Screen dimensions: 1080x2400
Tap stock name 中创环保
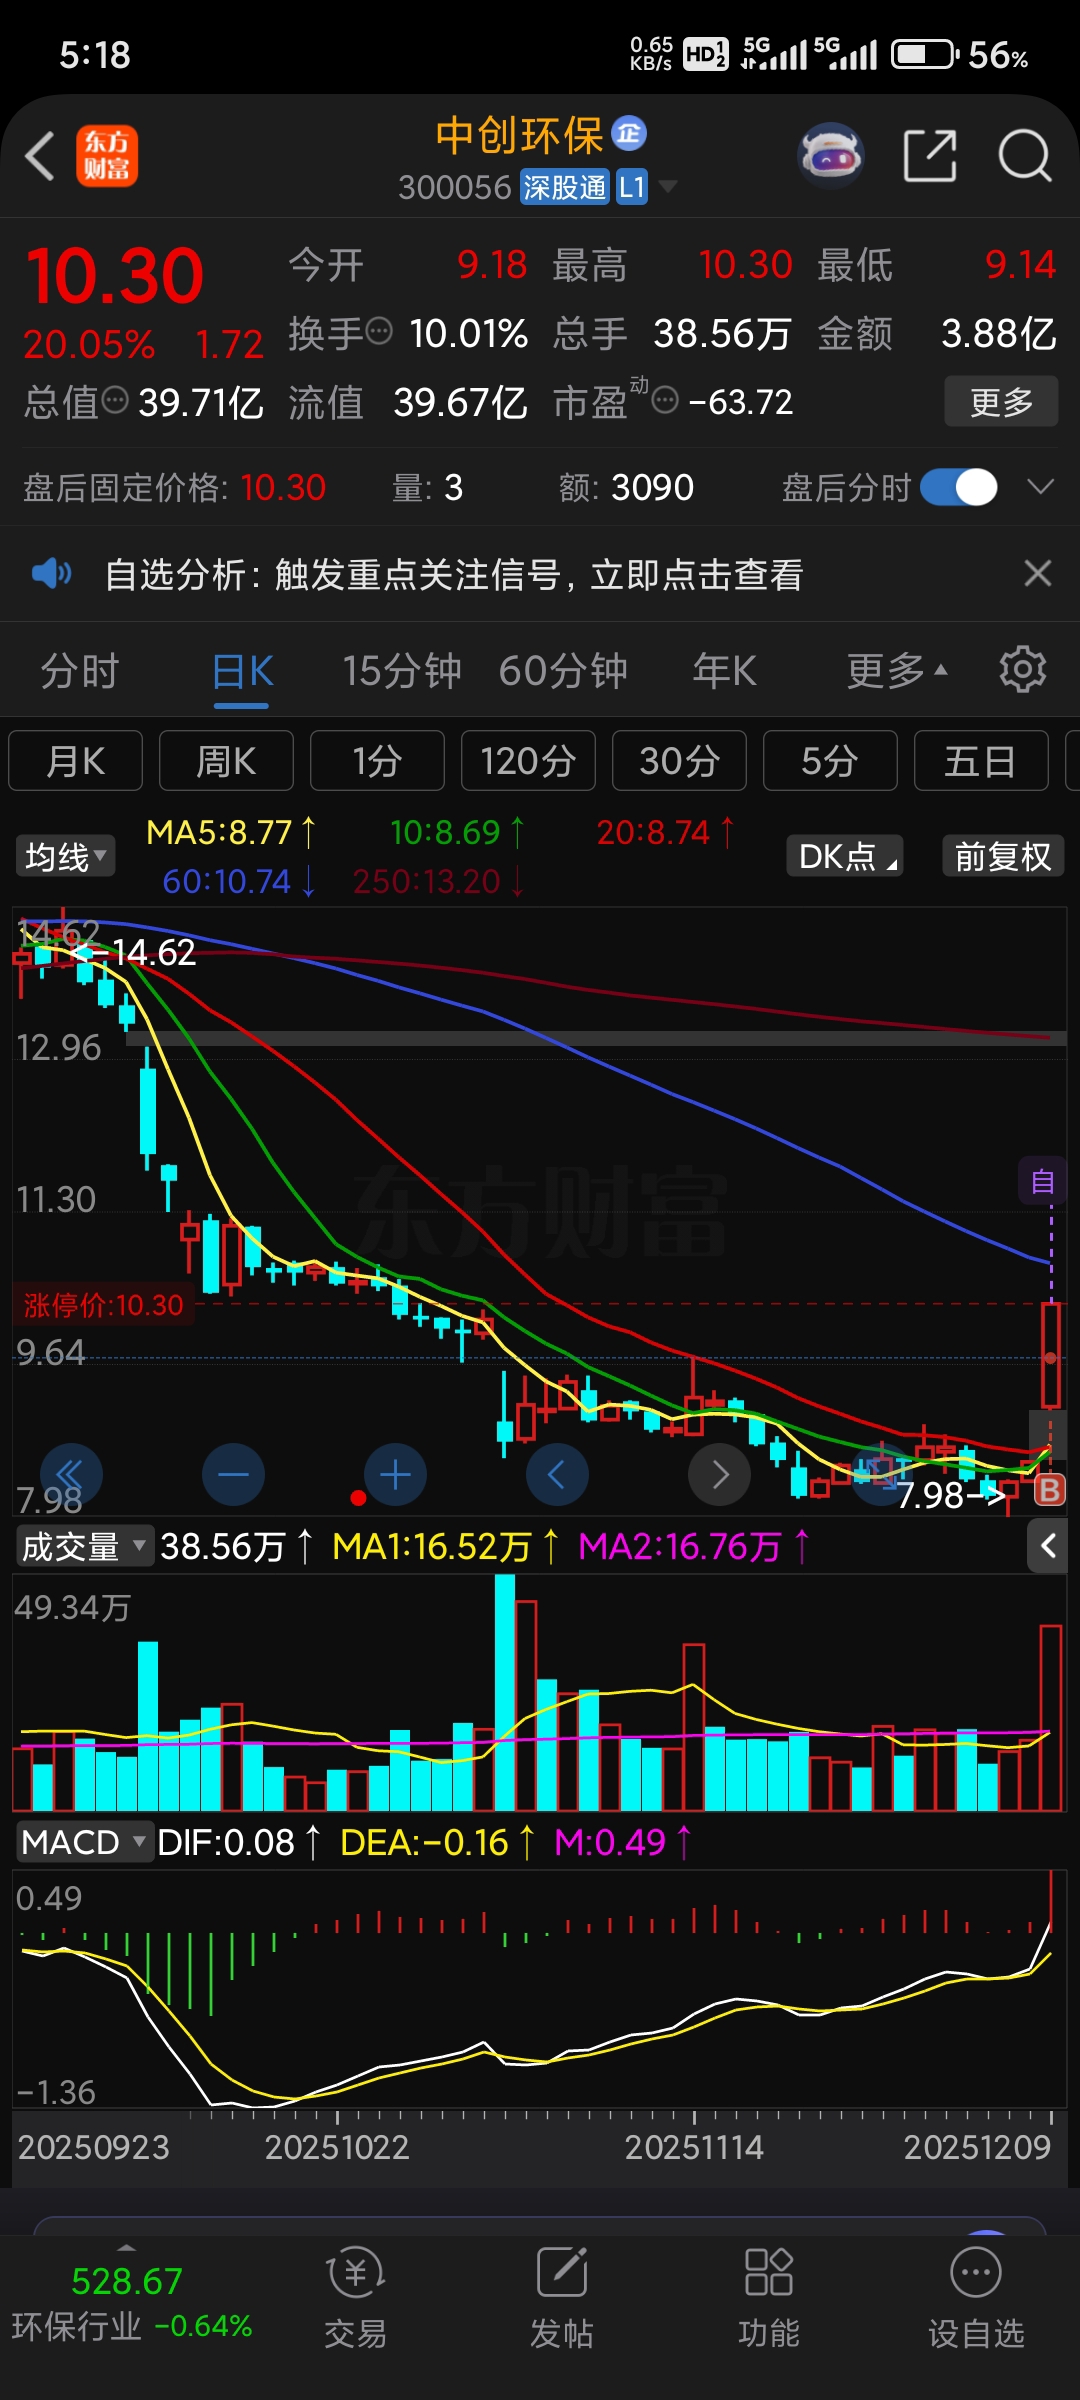[519, 136]
